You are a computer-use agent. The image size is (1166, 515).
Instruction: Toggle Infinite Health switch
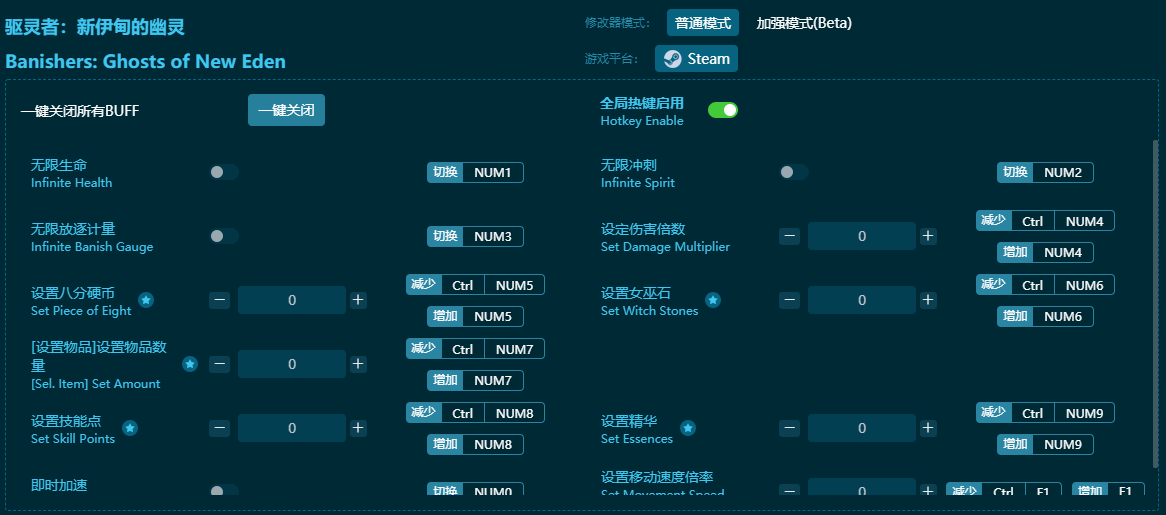pos(224,172)
